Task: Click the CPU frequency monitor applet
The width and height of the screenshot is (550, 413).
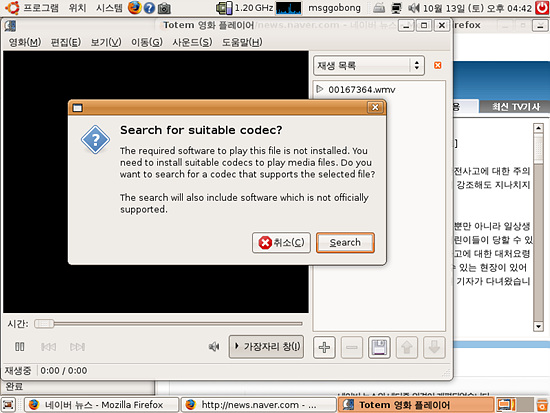Action: (x=244, y=8)
